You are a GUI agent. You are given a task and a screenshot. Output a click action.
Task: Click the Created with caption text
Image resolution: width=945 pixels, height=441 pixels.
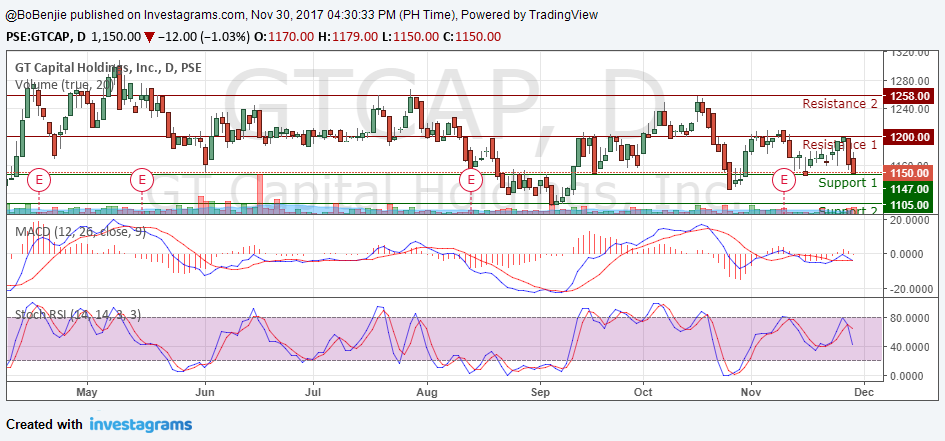point(45,425)
